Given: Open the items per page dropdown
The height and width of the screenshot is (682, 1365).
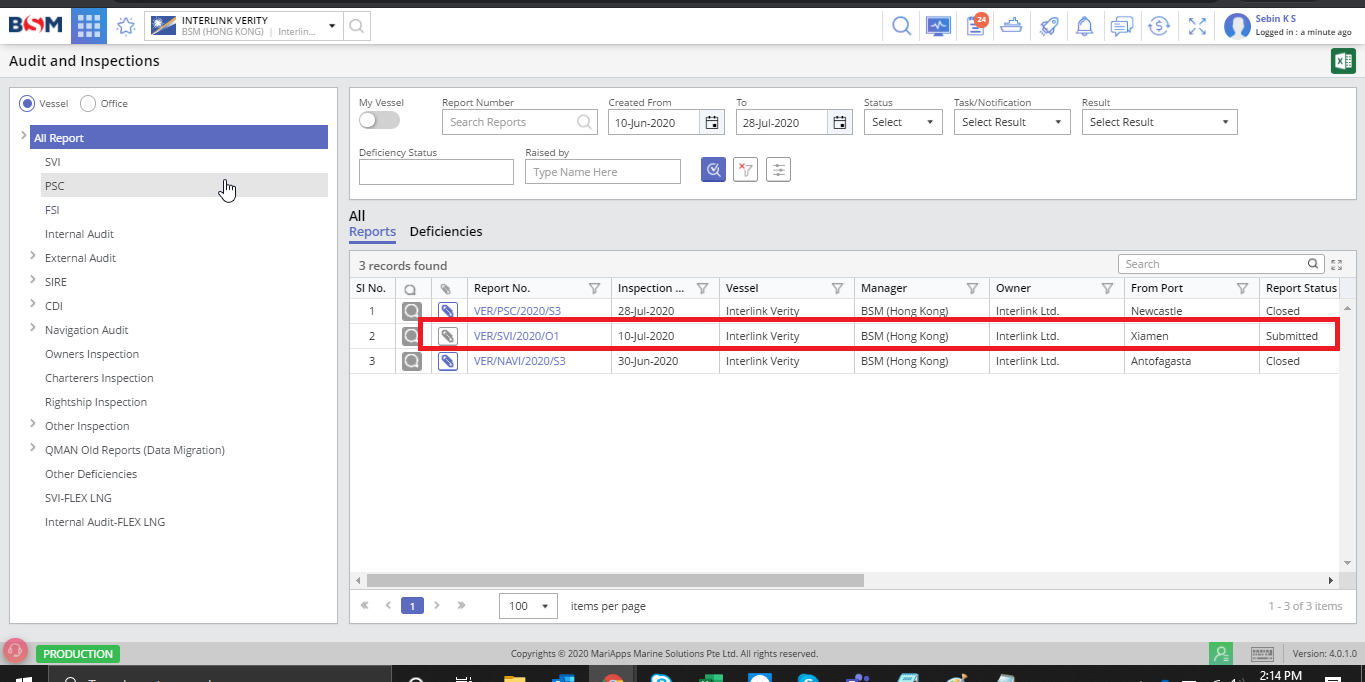Looking at the screenshot, I should pos(529,606).
